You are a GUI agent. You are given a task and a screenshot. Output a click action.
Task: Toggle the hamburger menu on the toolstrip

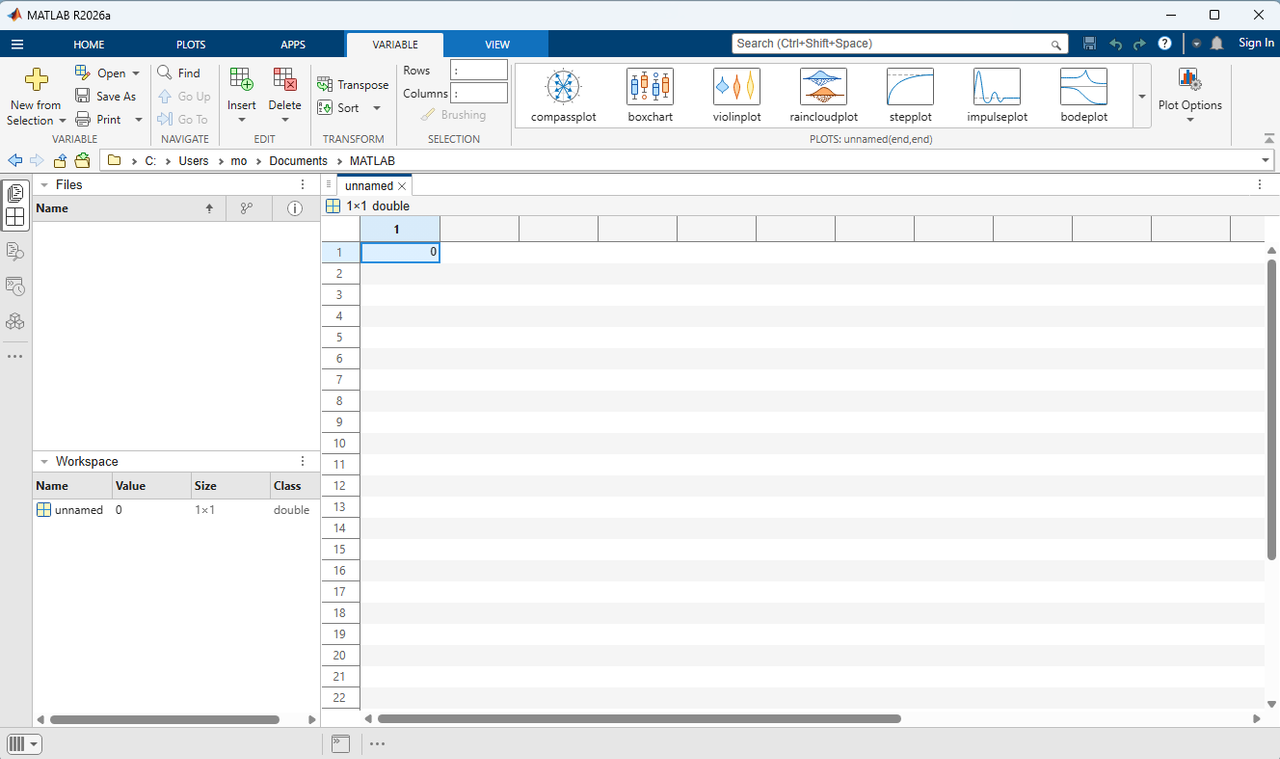17,44
